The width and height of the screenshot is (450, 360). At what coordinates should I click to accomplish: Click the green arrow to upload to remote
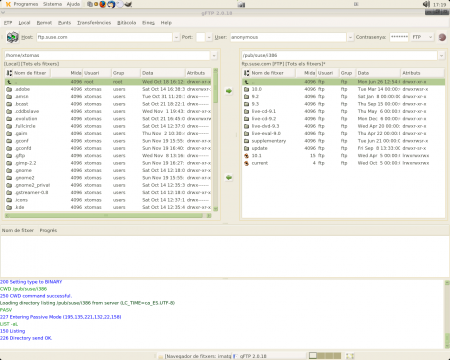[x=229, y=91]
